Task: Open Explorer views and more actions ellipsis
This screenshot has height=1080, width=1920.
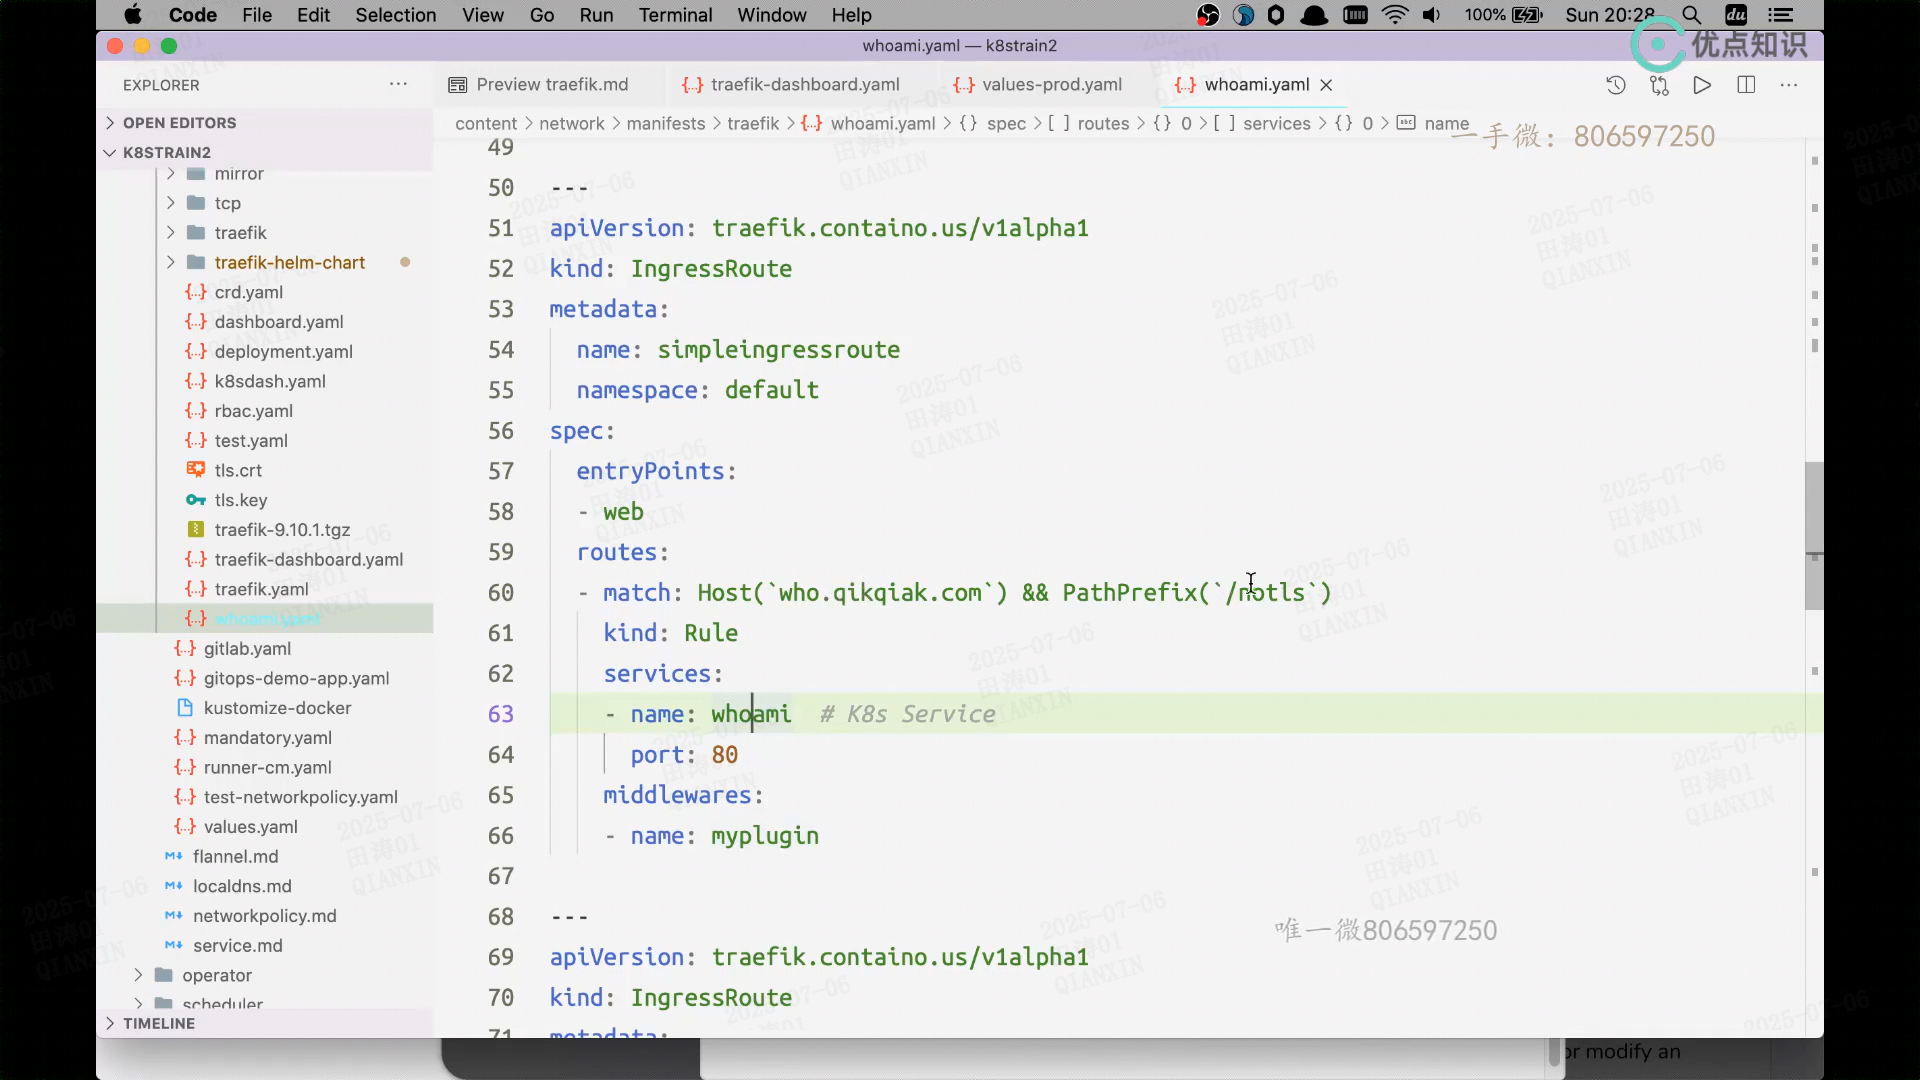Action: pyautogui.click(x=398, y=85)
